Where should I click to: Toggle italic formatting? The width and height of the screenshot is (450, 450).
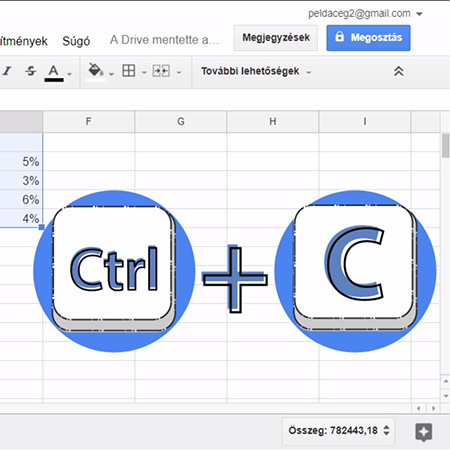click(7, 71)
